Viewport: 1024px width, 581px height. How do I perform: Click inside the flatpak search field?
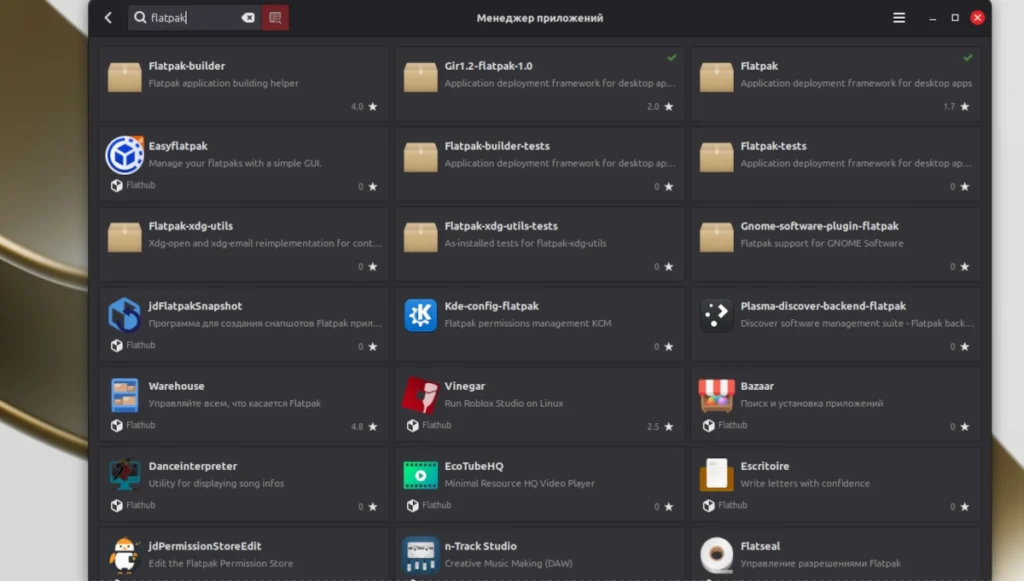(x=194, y=18)
